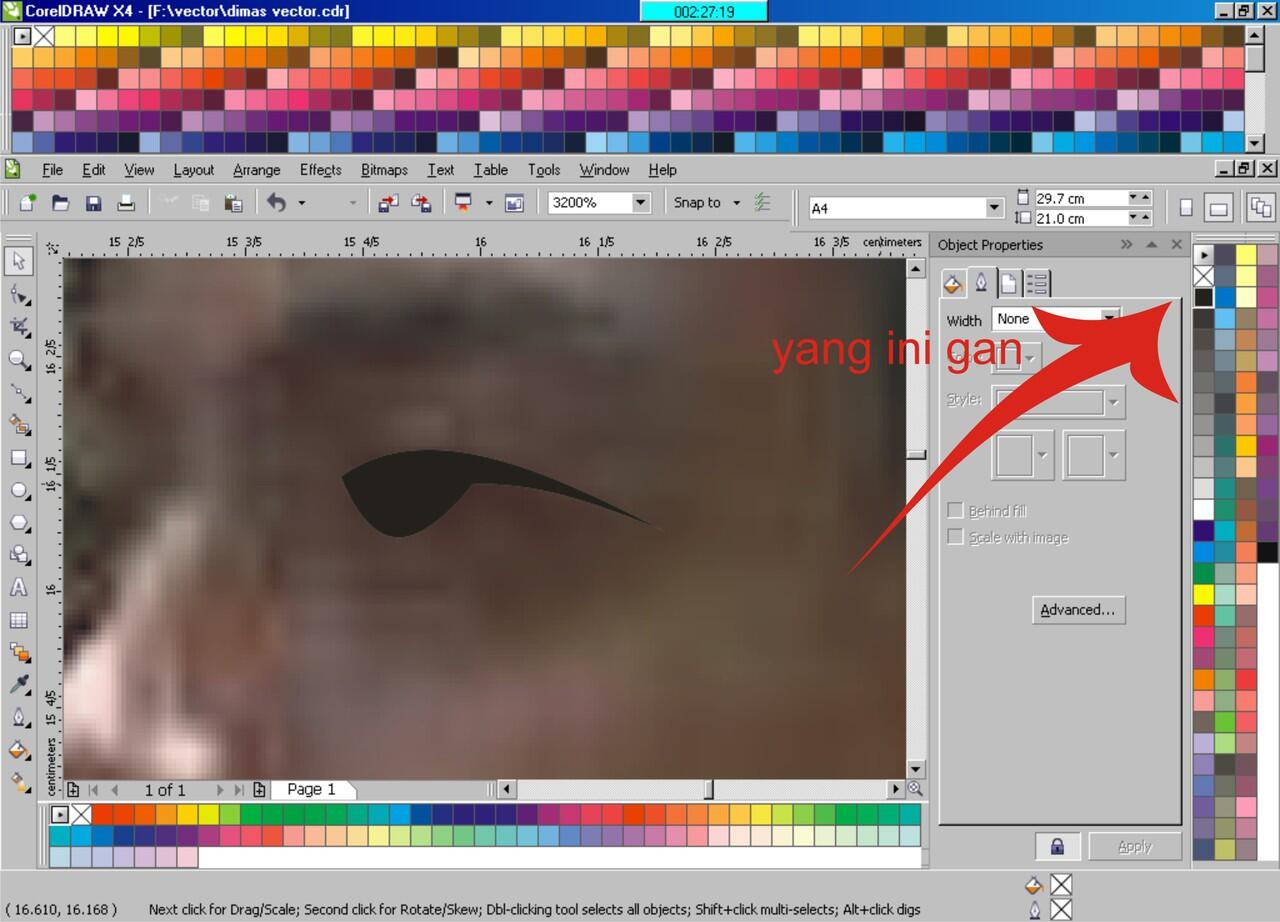Image resolution: width=1280 pixels, height=922 pixels.
Task: Collapse the Object Properties docker with the double-arrow button
Action: [1127, 244]
